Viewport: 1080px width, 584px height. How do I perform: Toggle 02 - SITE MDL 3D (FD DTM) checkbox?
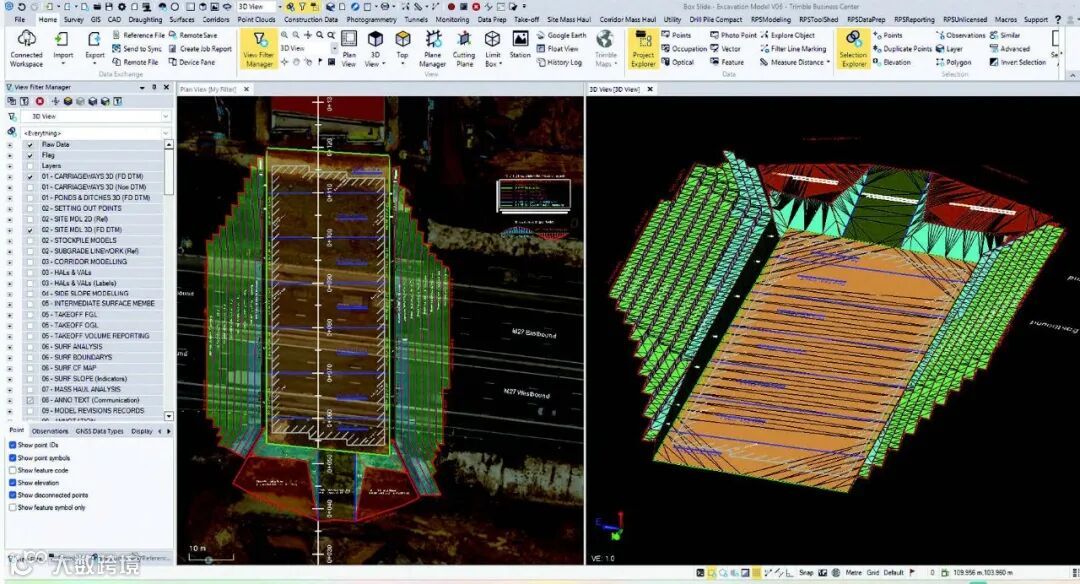(x=30, y=230)
